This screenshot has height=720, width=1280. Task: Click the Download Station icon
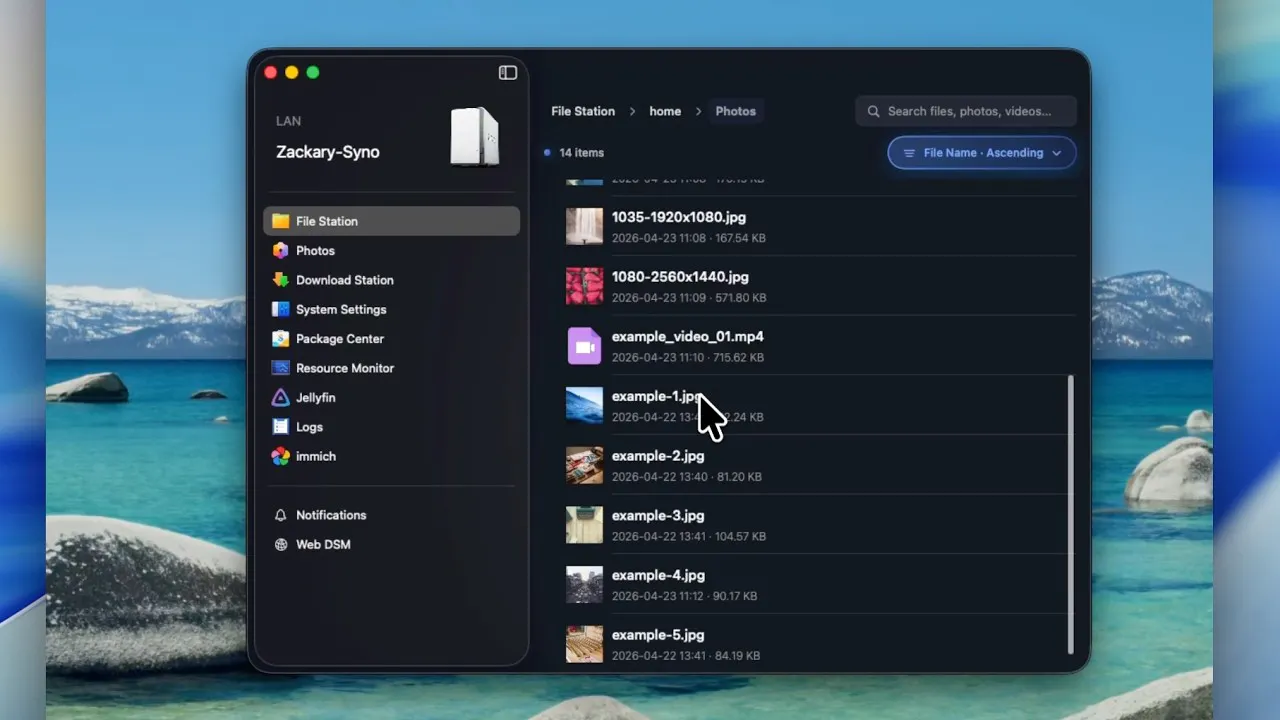click(x=281, y=280)
